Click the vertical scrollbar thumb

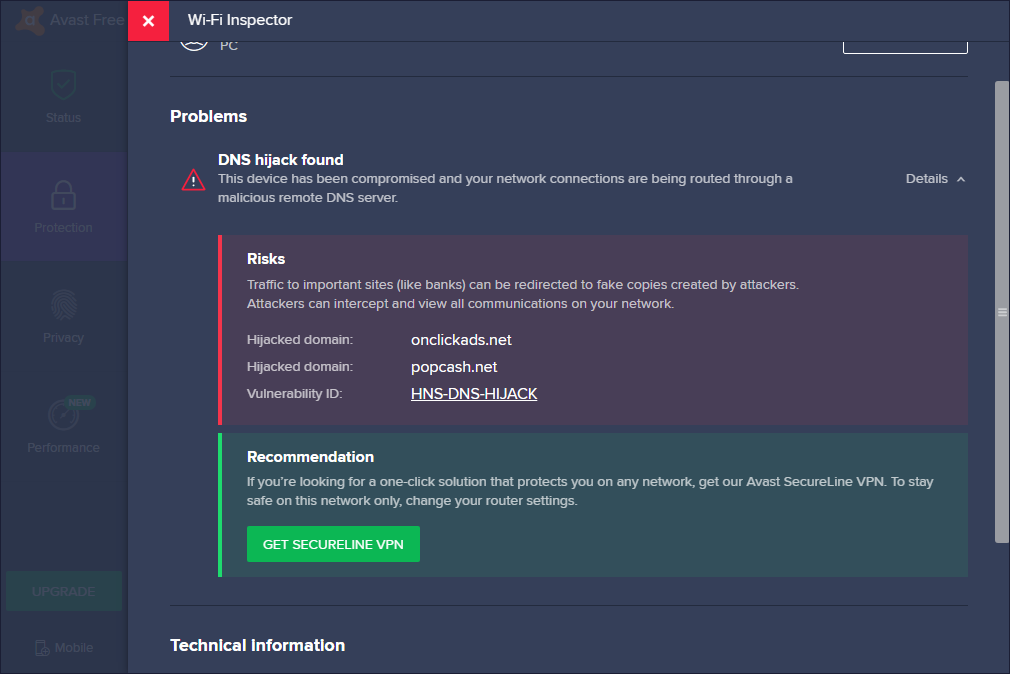[1001, 312]
